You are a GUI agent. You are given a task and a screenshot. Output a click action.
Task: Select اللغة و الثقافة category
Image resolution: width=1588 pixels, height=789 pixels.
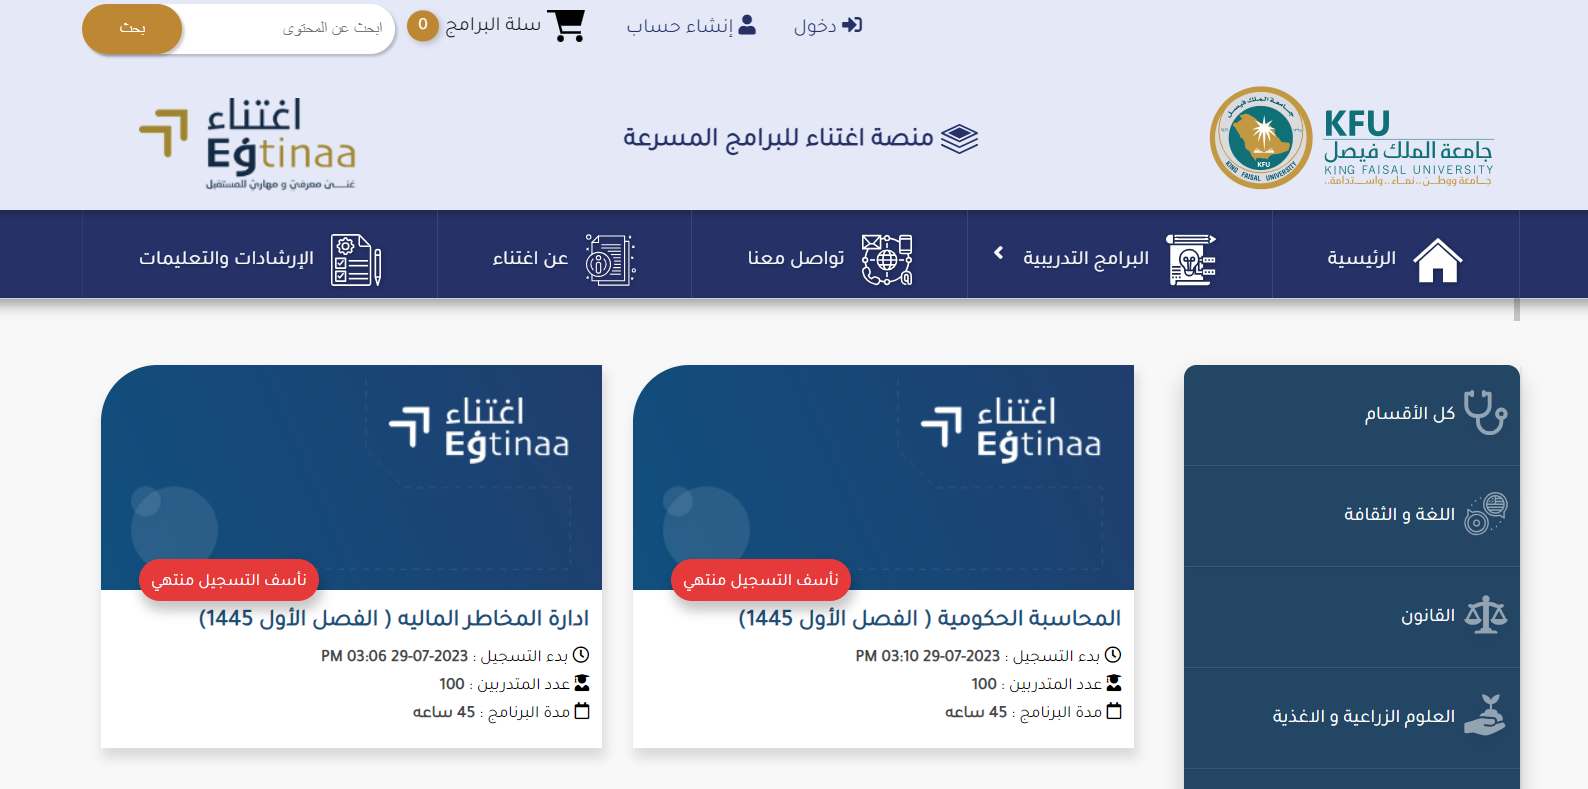[x=1352, y=515]
